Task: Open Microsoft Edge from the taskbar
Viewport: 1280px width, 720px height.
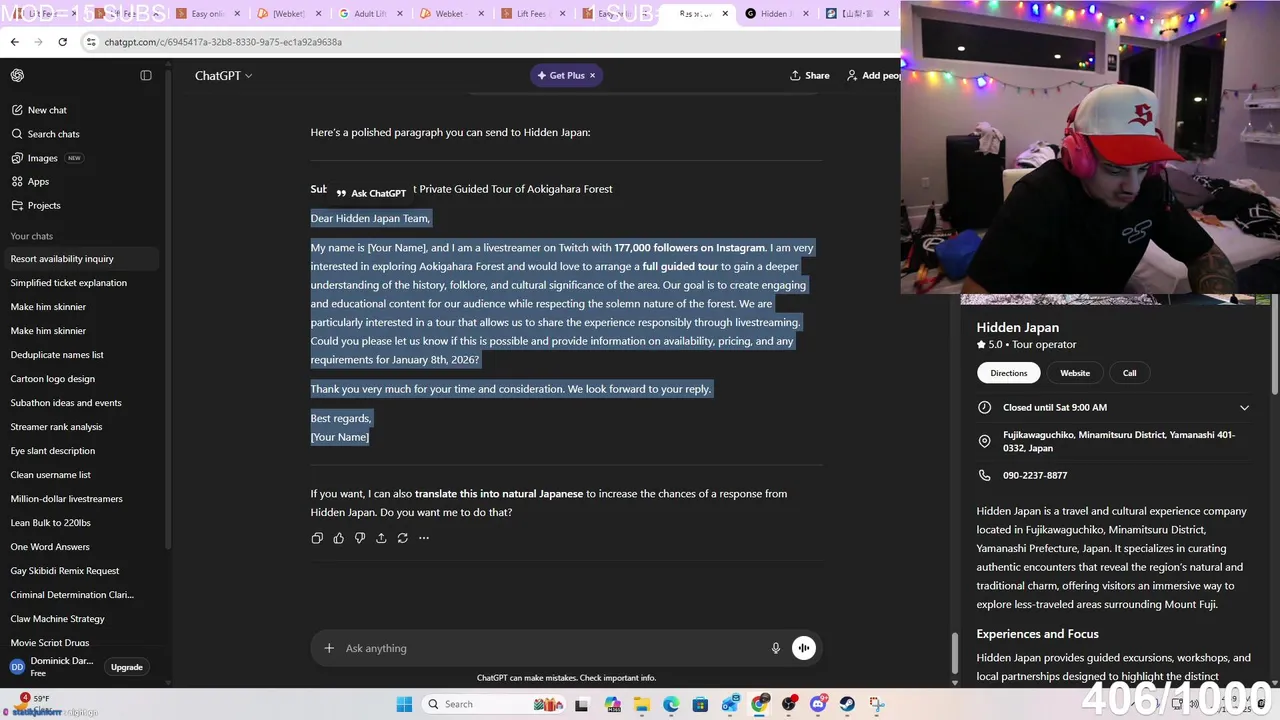Action: coord(671,704)
